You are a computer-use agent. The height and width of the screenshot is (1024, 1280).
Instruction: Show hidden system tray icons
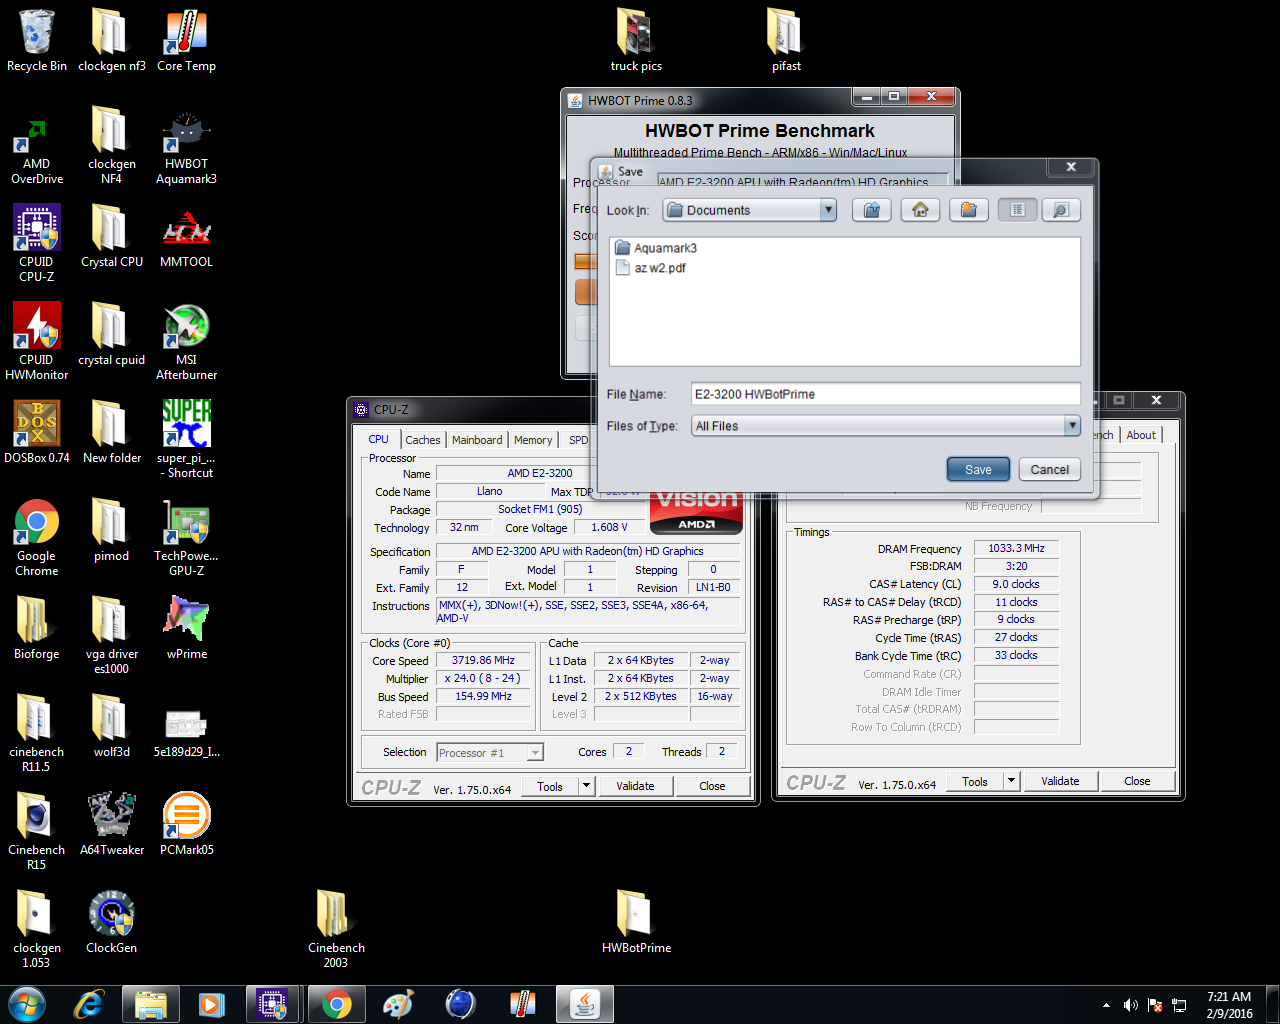1106,1005
